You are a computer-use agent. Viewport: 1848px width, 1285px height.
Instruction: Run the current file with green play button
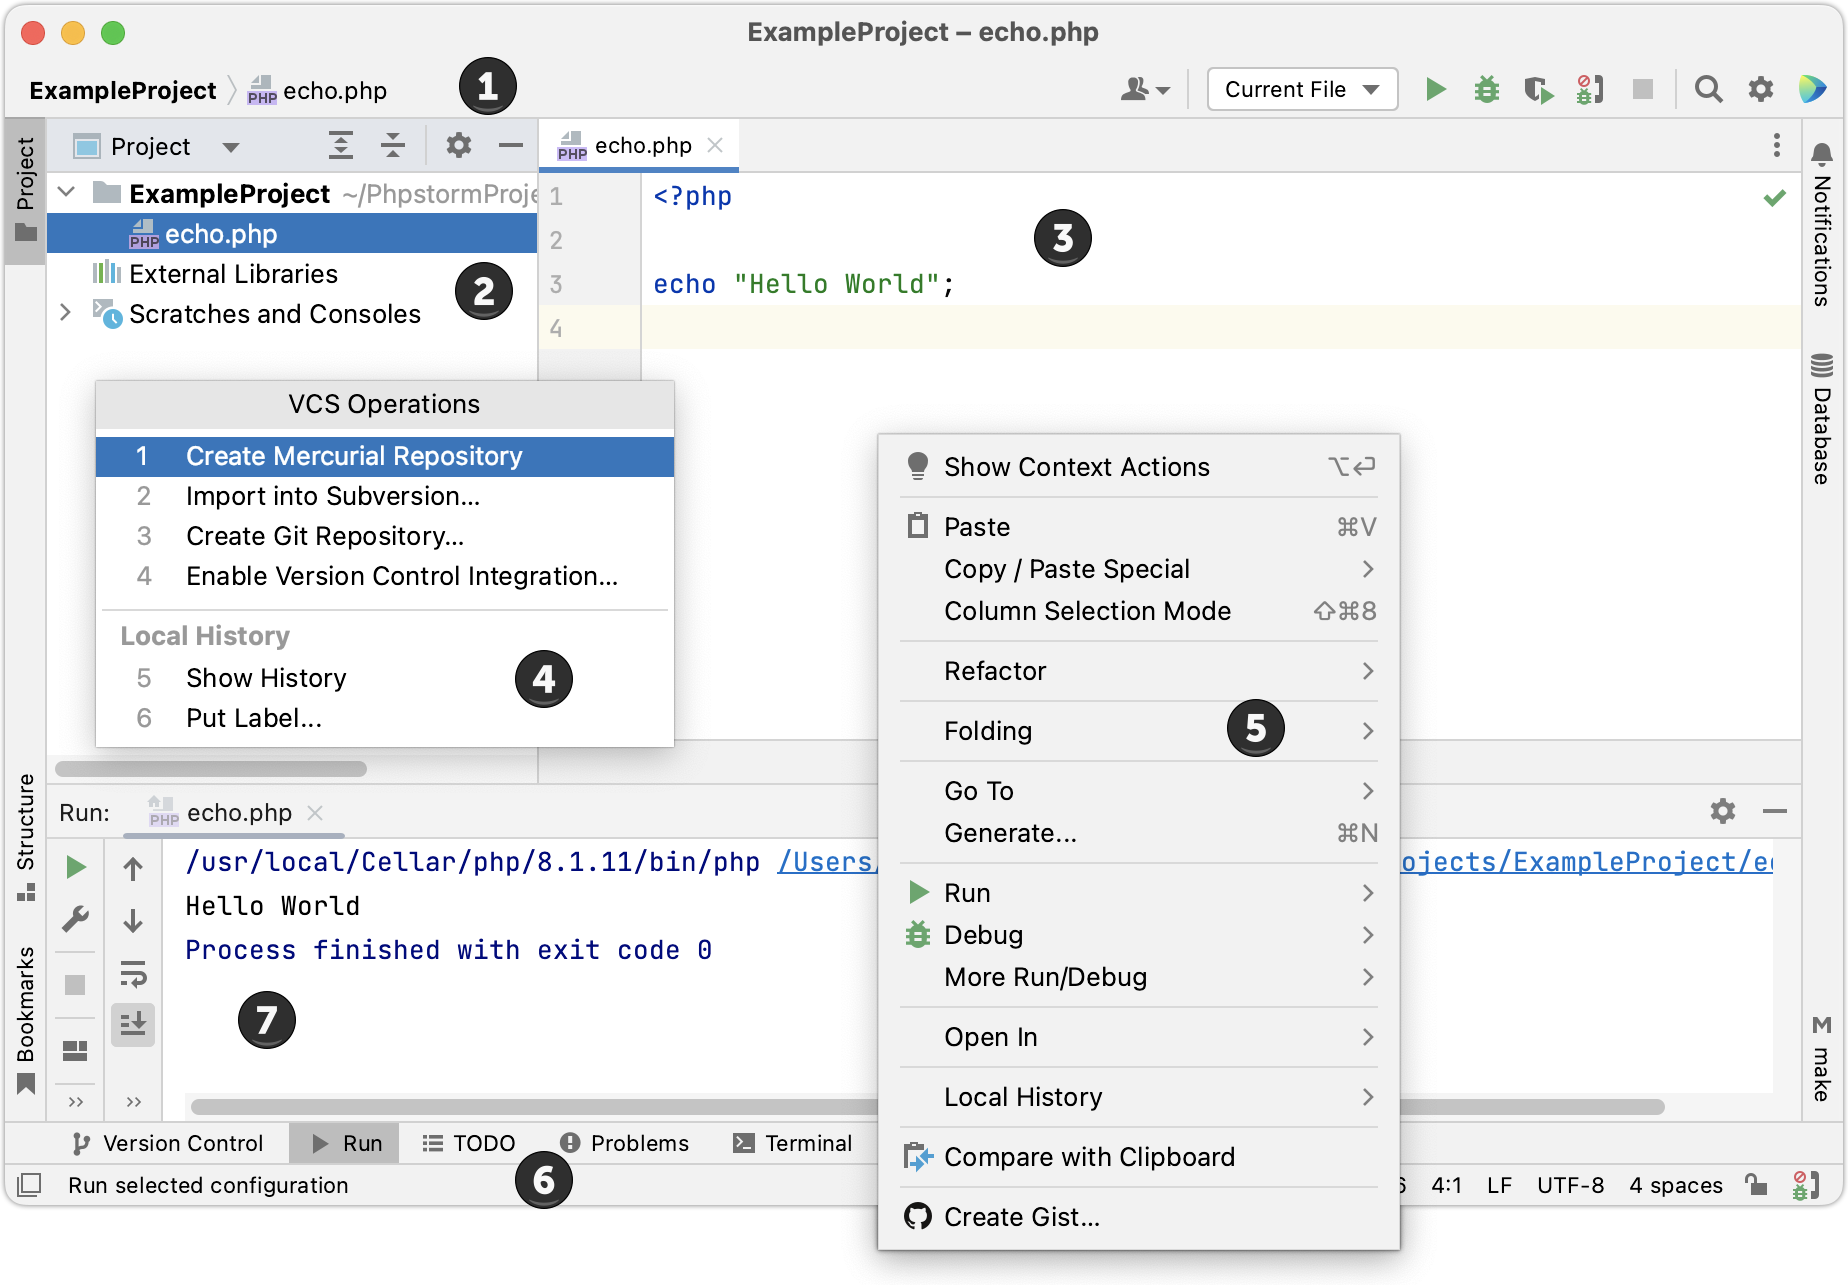click(1435, 90)
